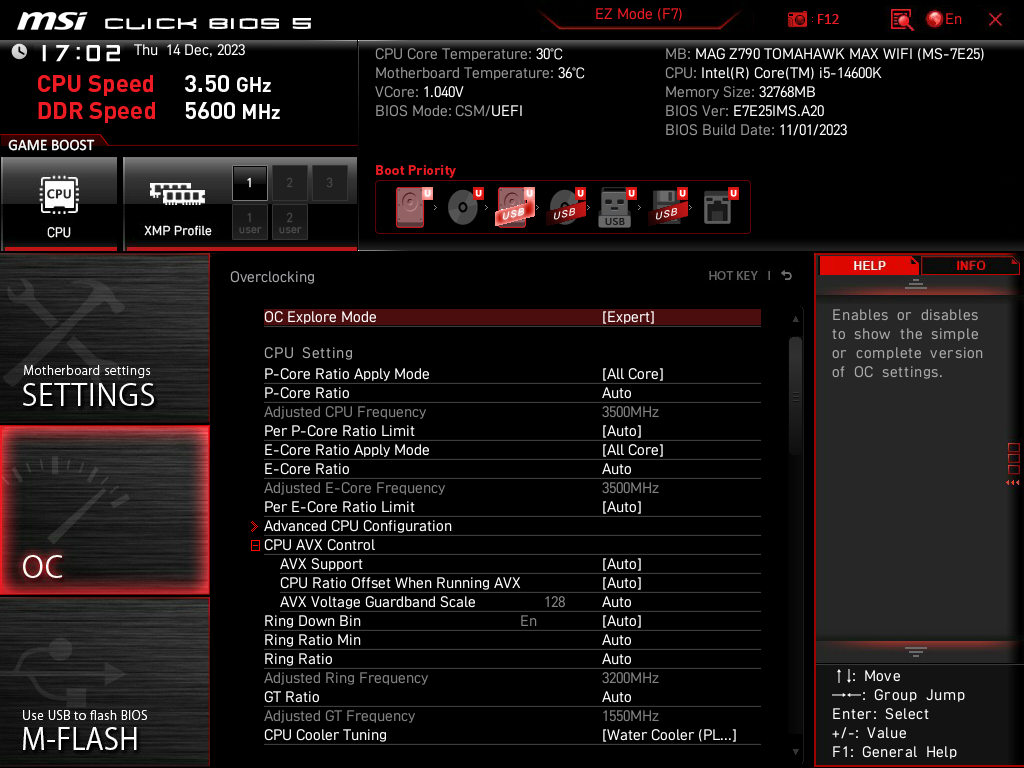The image size is (1024, 768).
Task: Collapse the CPU AVX Control group
Action: pos(255,545)
